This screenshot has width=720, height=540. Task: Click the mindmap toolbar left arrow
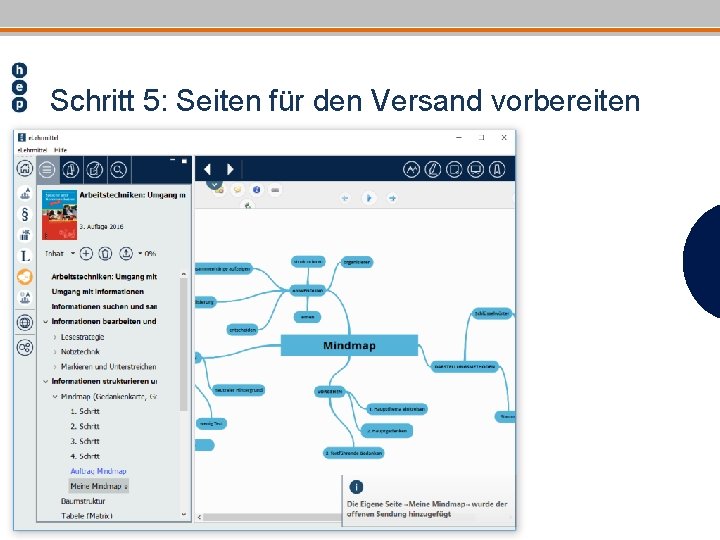345,198
